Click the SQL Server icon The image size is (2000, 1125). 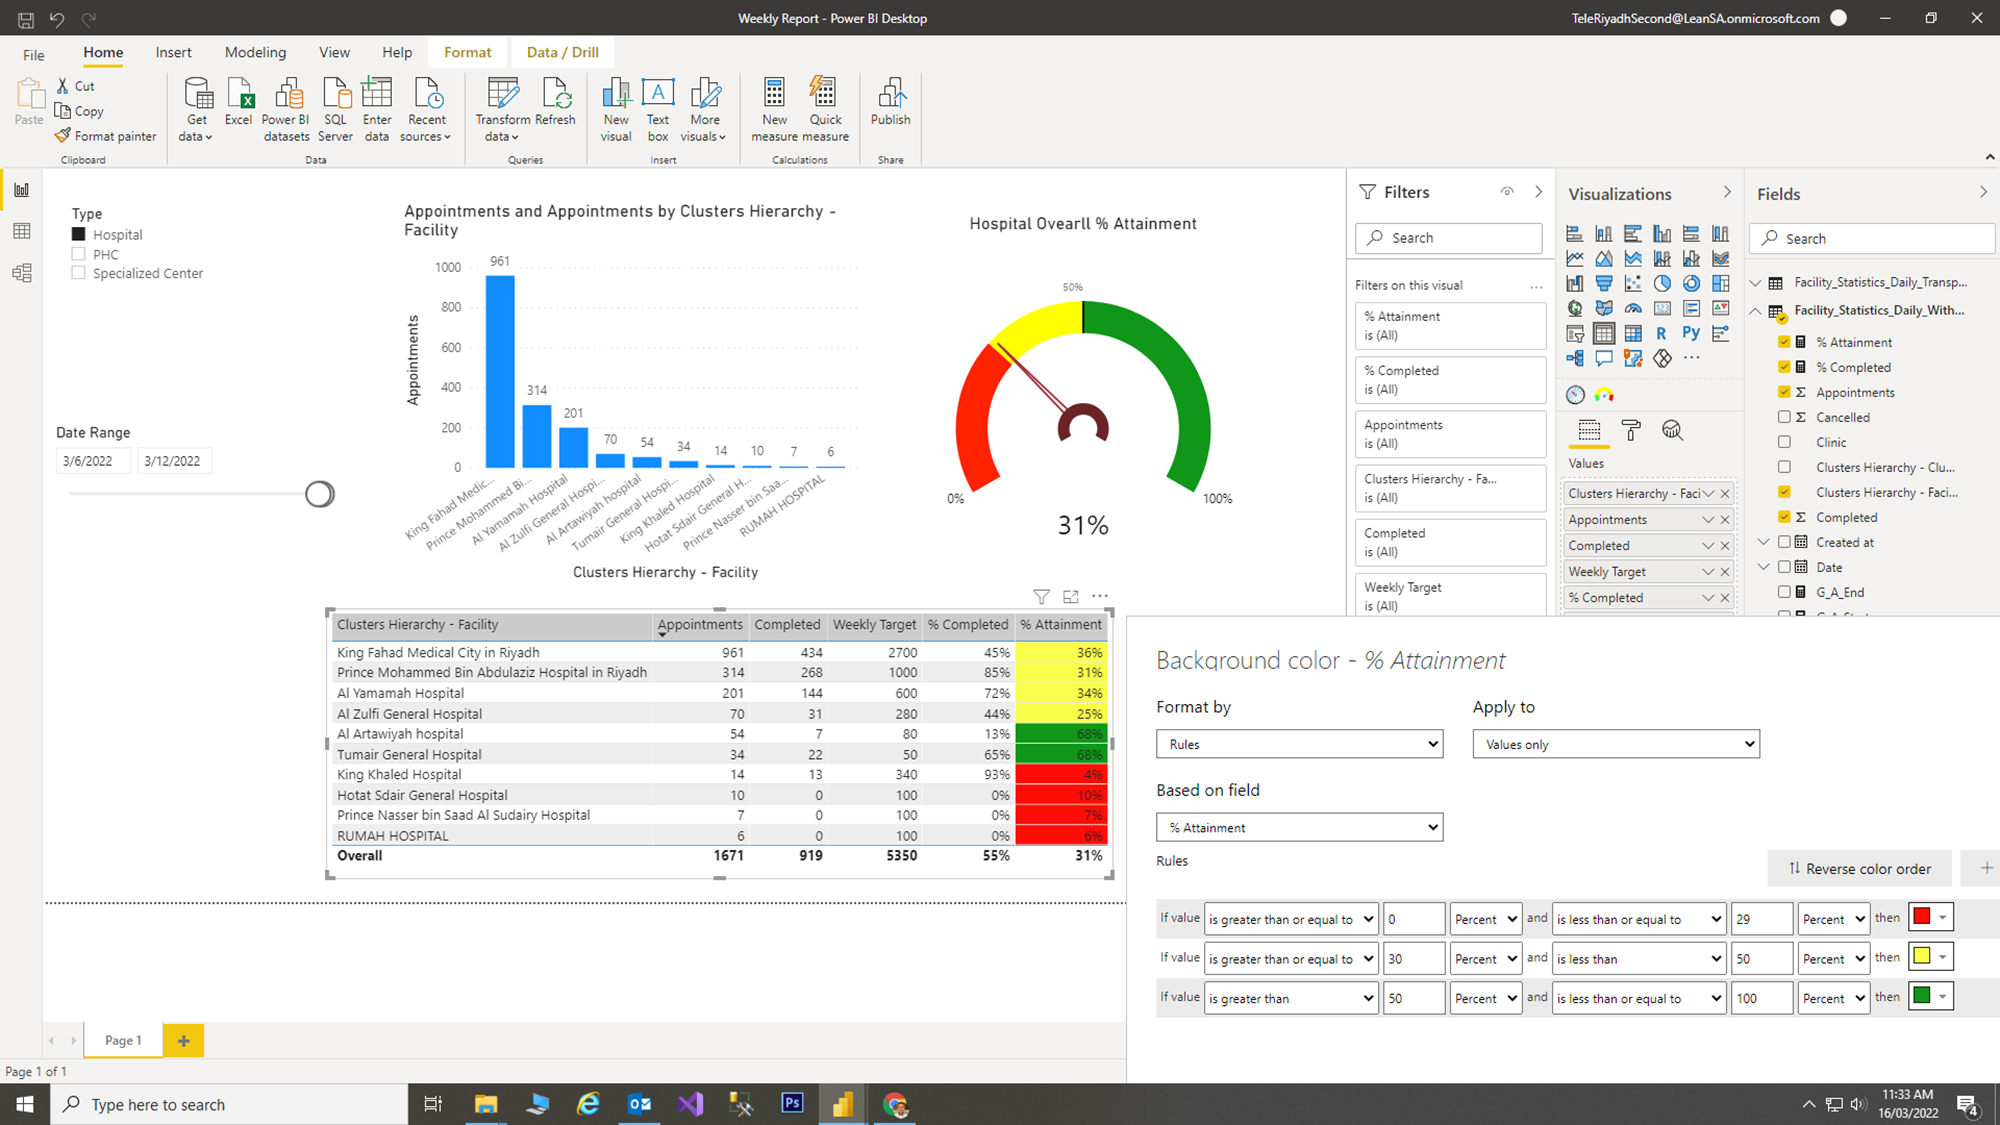[335, 109]
